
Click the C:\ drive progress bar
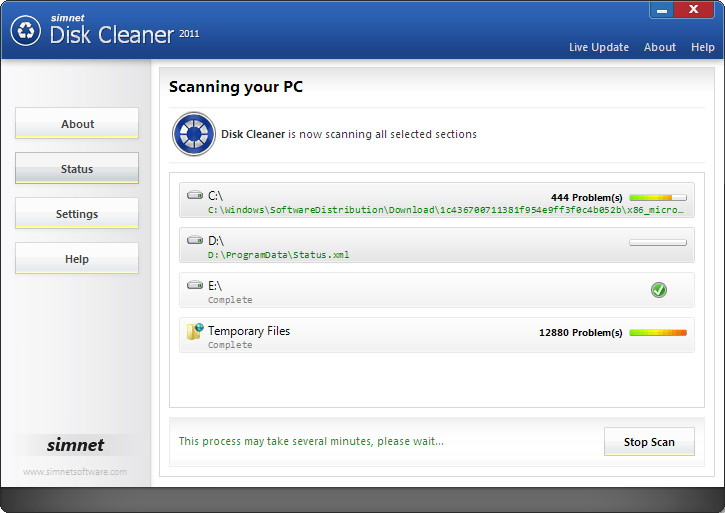[x=657, y=197]
